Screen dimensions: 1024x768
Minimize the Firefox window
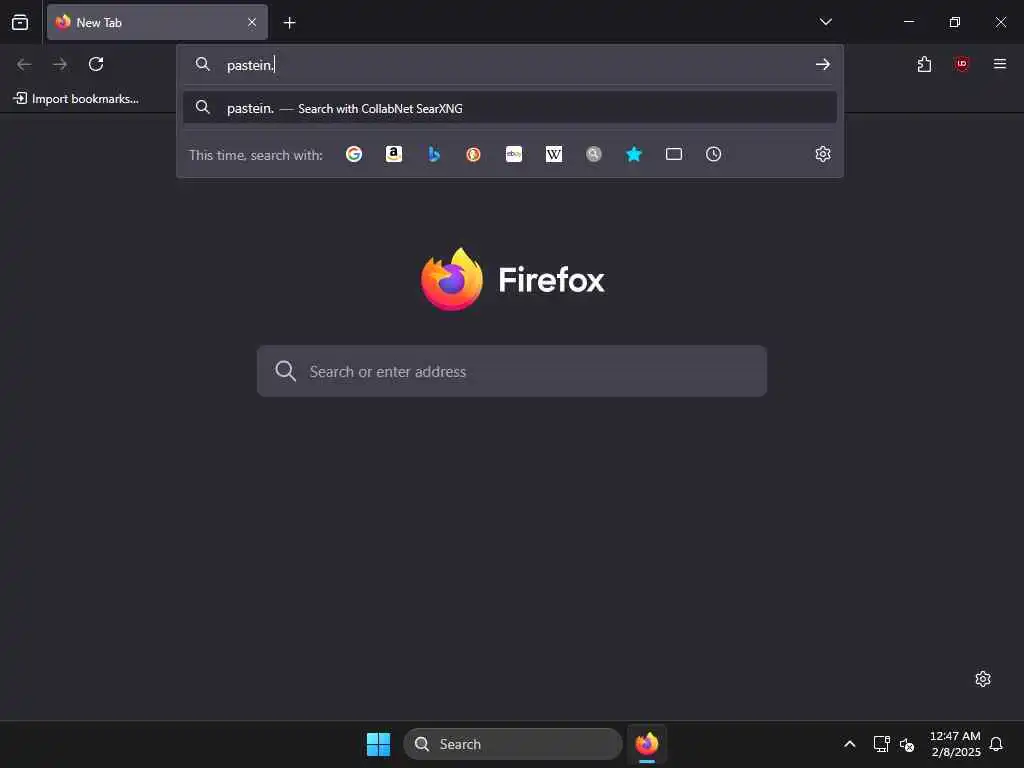click(908, 22)
